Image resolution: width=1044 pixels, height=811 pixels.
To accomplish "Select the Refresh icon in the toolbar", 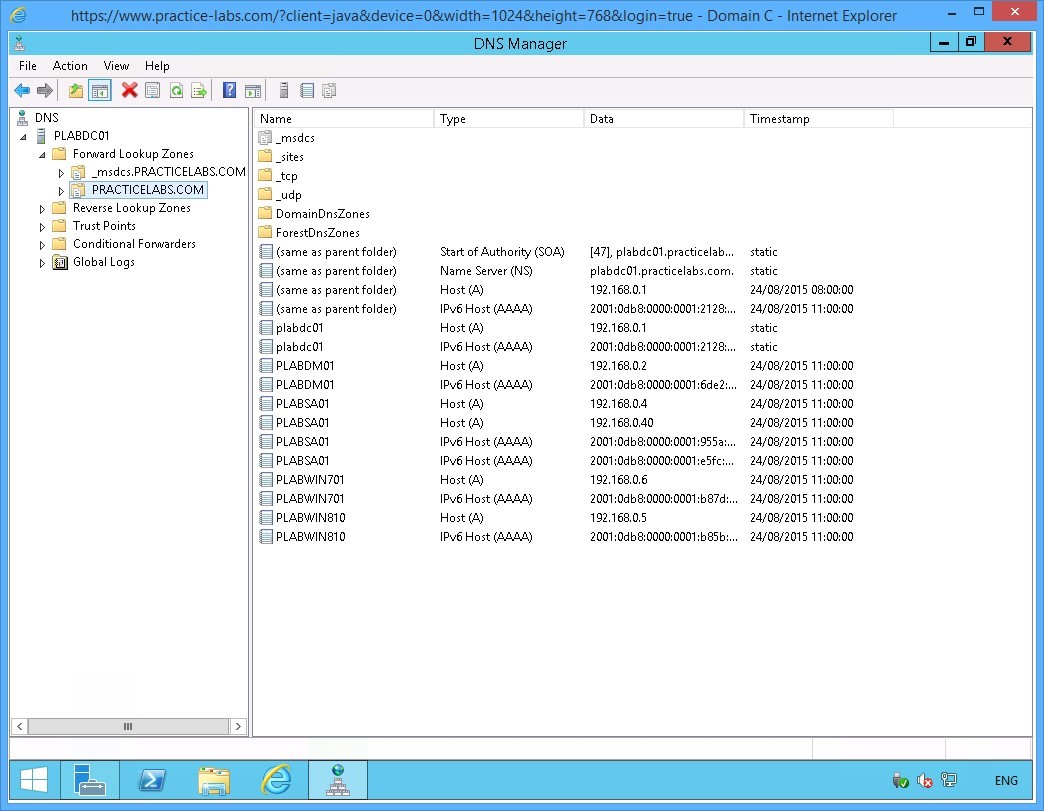I will tap(177, 90).
